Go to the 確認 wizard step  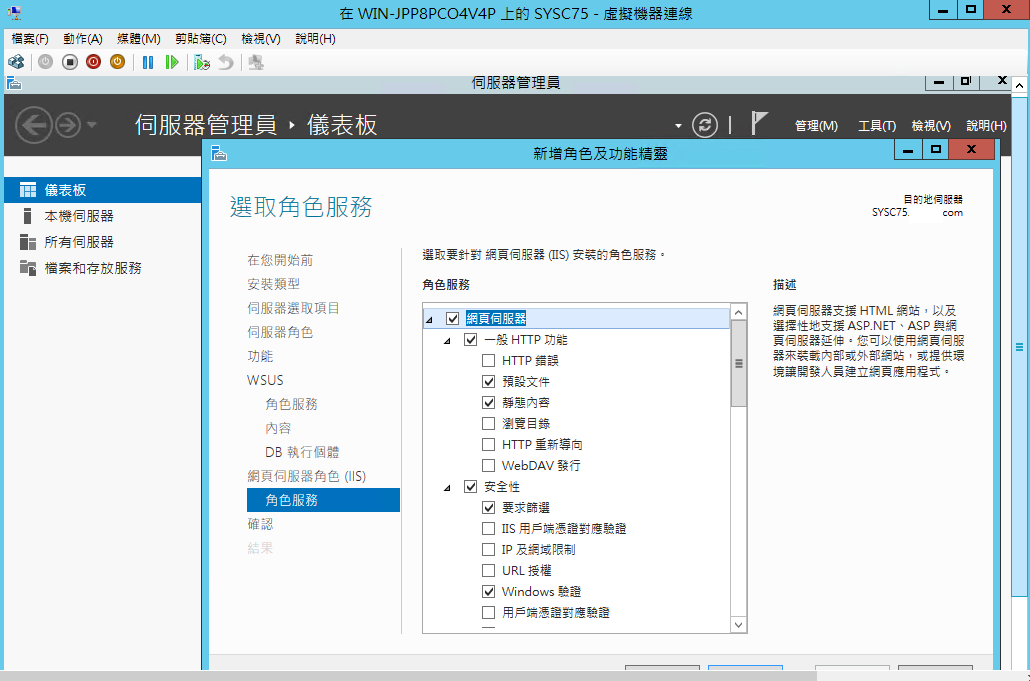coord(260,524)
